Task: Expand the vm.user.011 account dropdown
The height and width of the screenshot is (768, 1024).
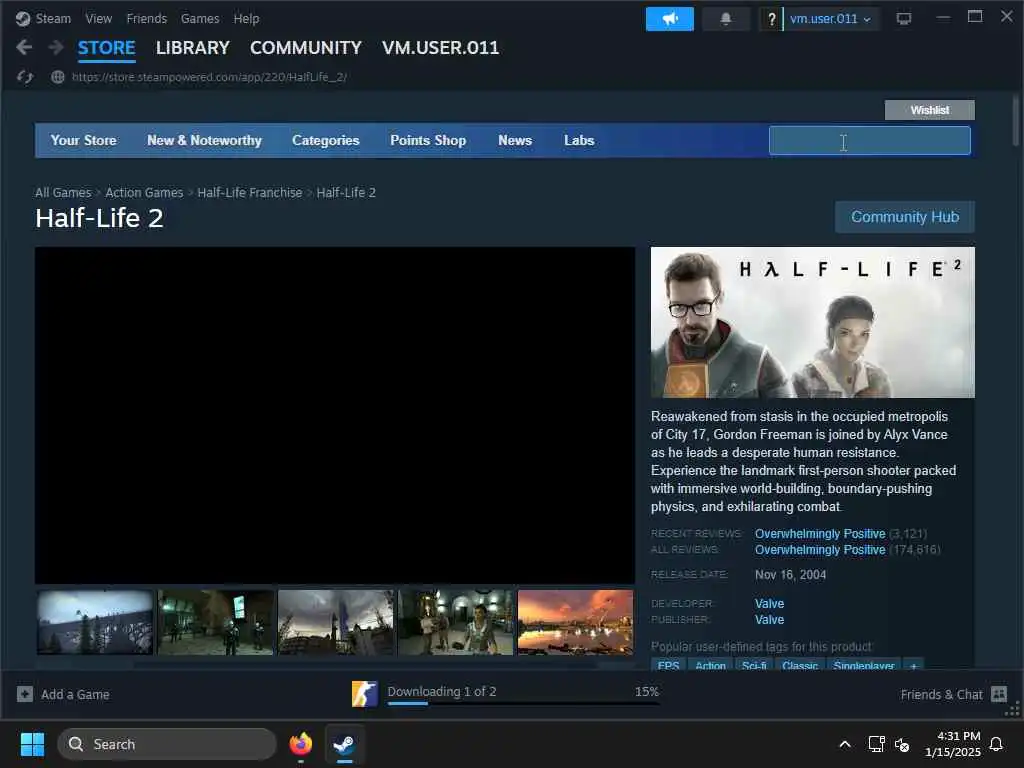Action: 830,19
